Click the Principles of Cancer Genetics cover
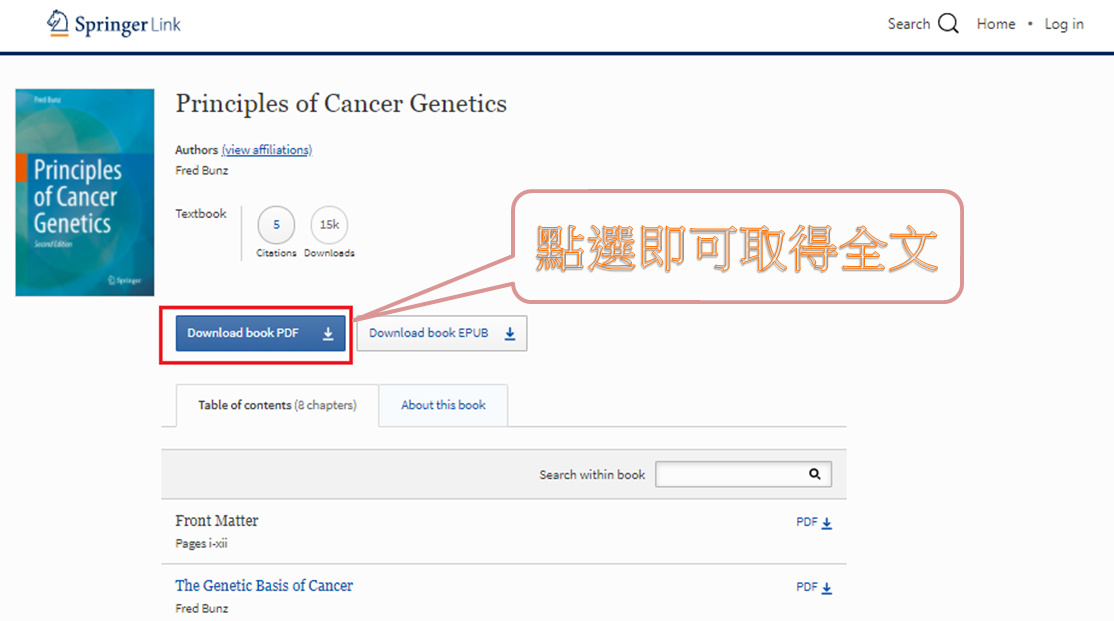This screenshot has height=621, width=1114. [85, 192]
